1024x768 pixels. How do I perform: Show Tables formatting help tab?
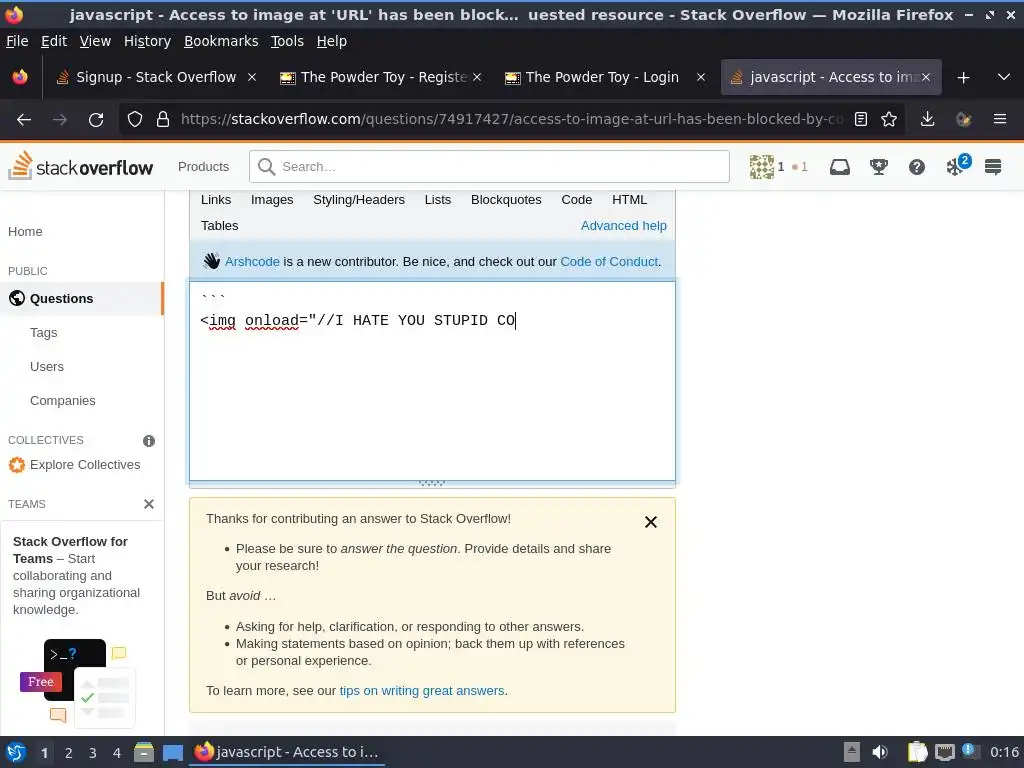(219, 226)
